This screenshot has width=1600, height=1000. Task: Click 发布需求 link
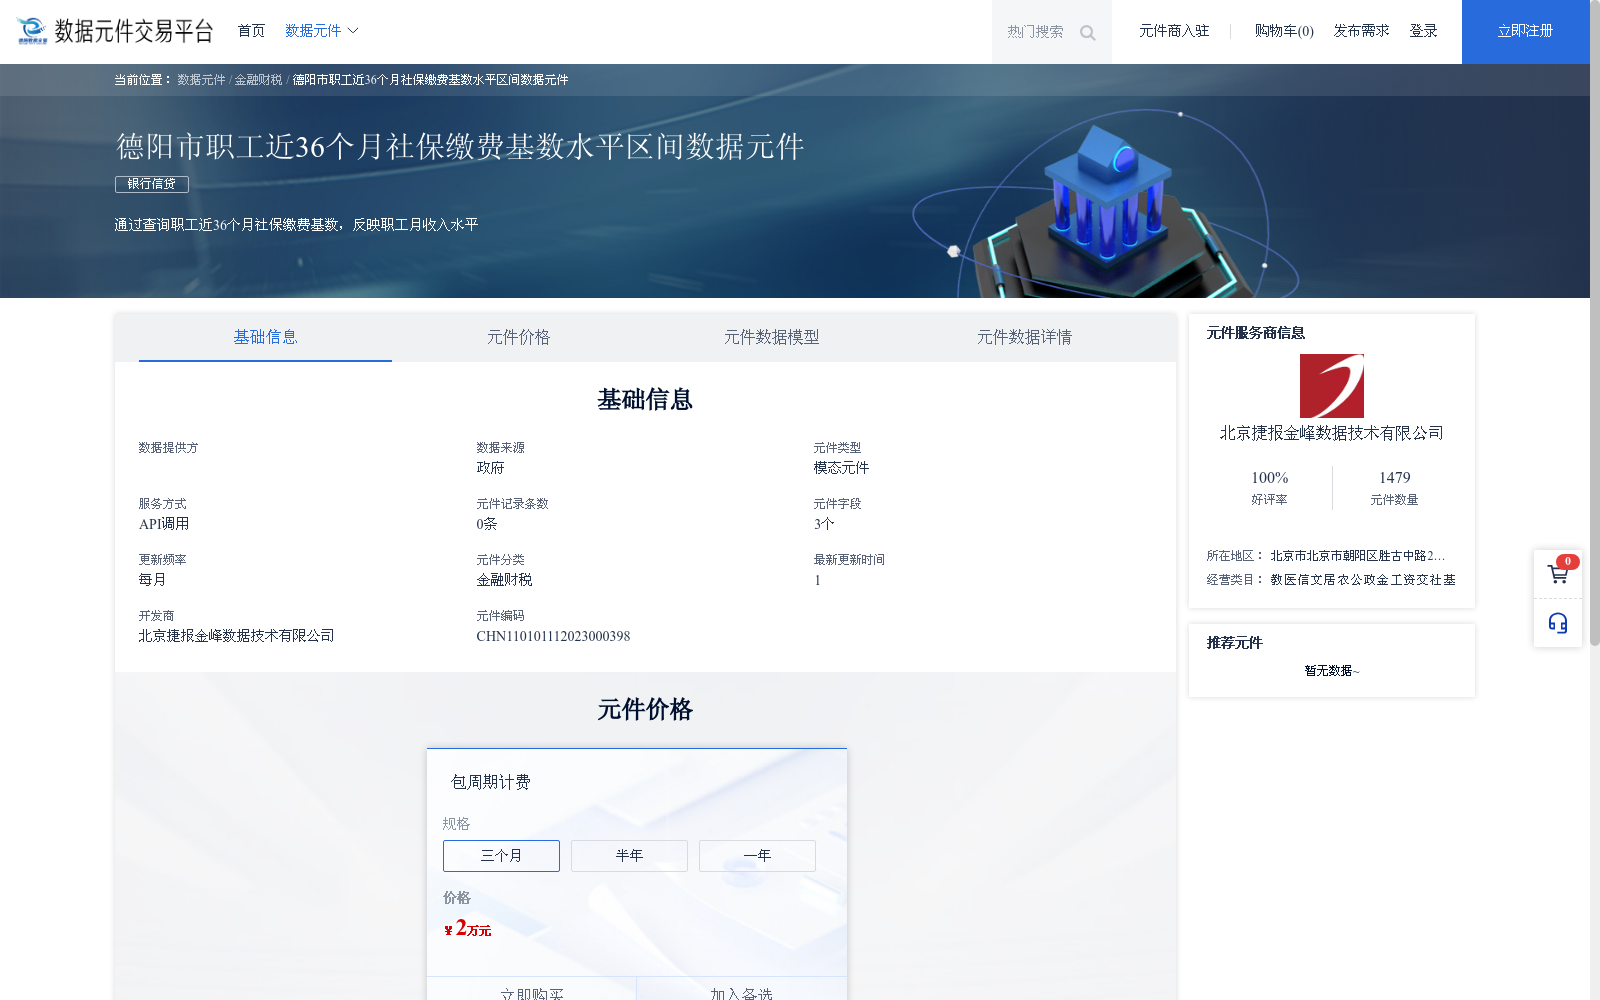pyautogui.click(x=1361, y=31)
